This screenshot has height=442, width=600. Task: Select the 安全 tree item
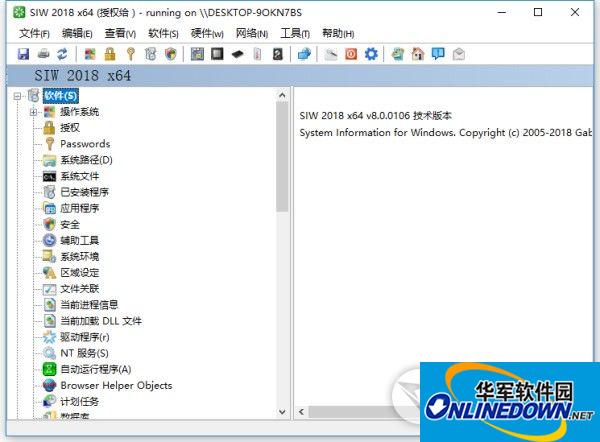coord(70,224)
